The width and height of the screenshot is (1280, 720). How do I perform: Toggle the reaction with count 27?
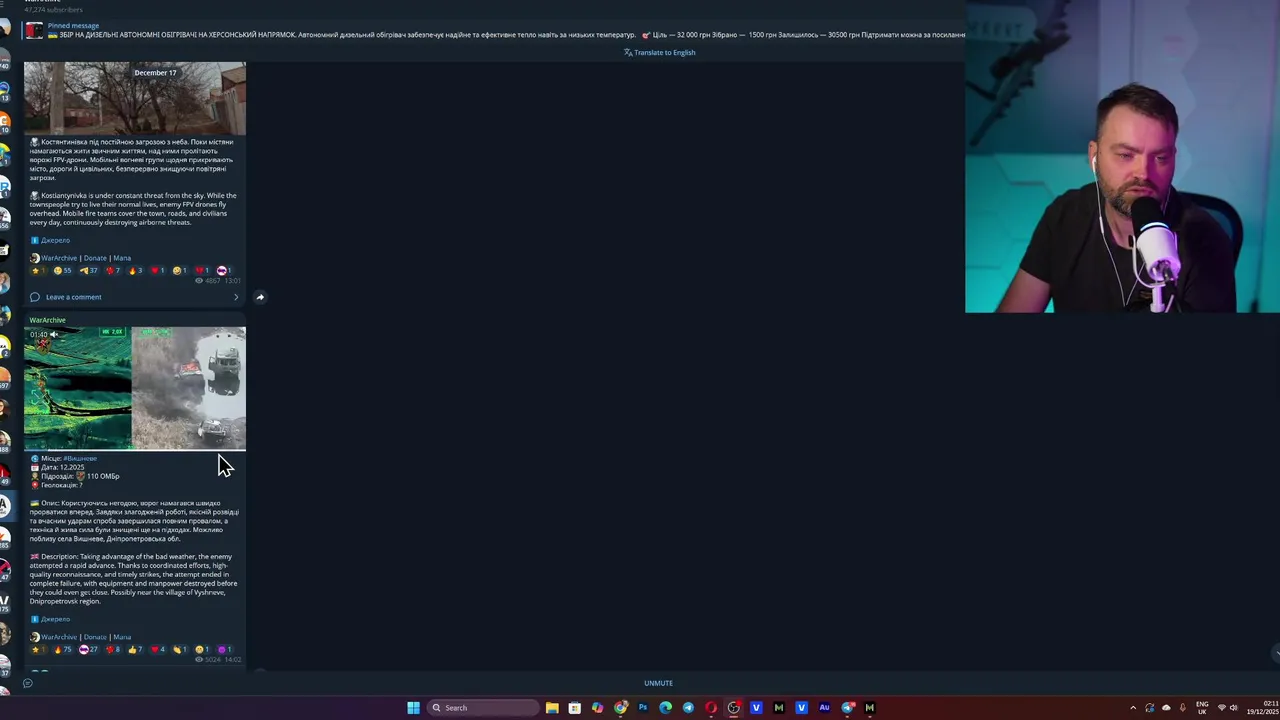pos(88,650)
